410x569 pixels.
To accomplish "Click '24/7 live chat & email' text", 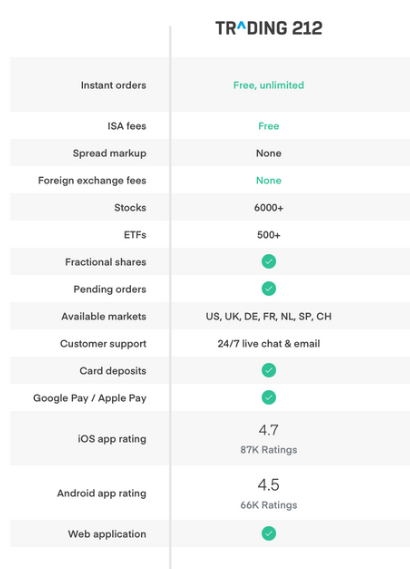I will (268, 344).
